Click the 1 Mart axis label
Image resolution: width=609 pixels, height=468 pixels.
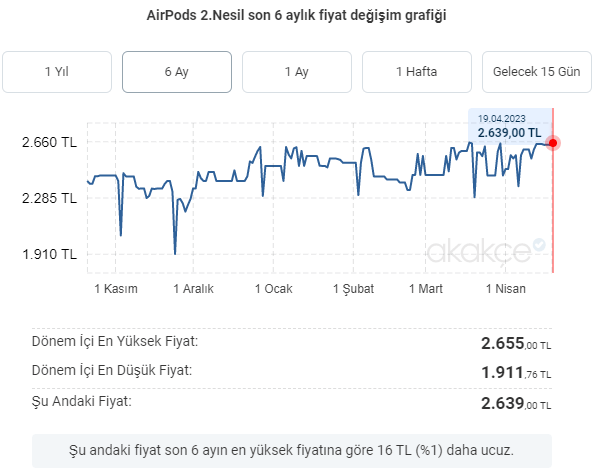click(x=426, y=289)
